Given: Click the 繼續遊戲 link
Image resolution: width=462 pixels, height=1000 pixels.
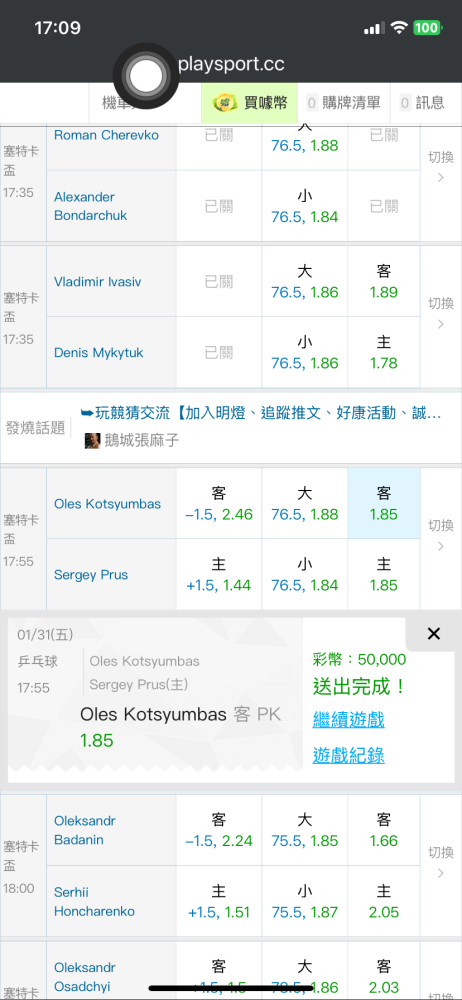Looking at the screenshot, I should coord(348,721).
